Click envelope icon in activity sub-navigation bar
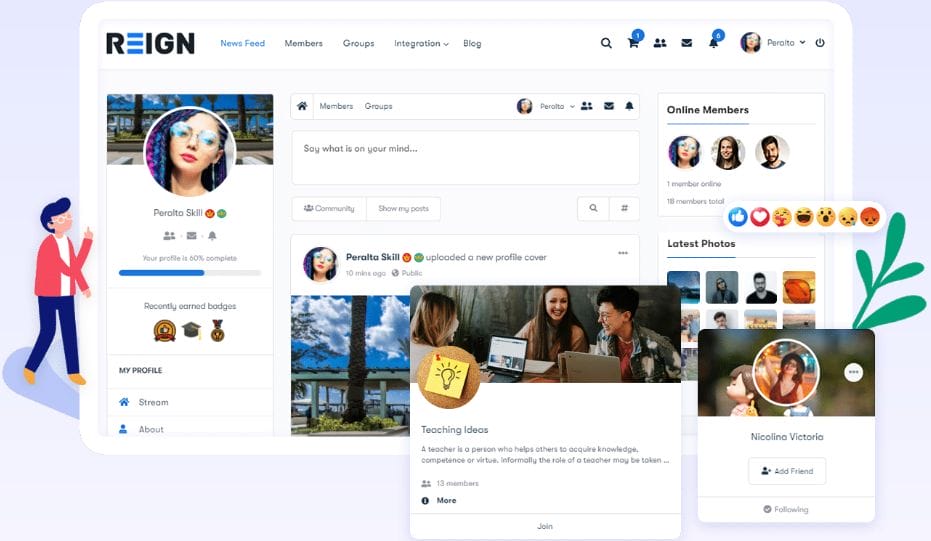Viewport: 931px width, 541px height. (x=609, y=106)
